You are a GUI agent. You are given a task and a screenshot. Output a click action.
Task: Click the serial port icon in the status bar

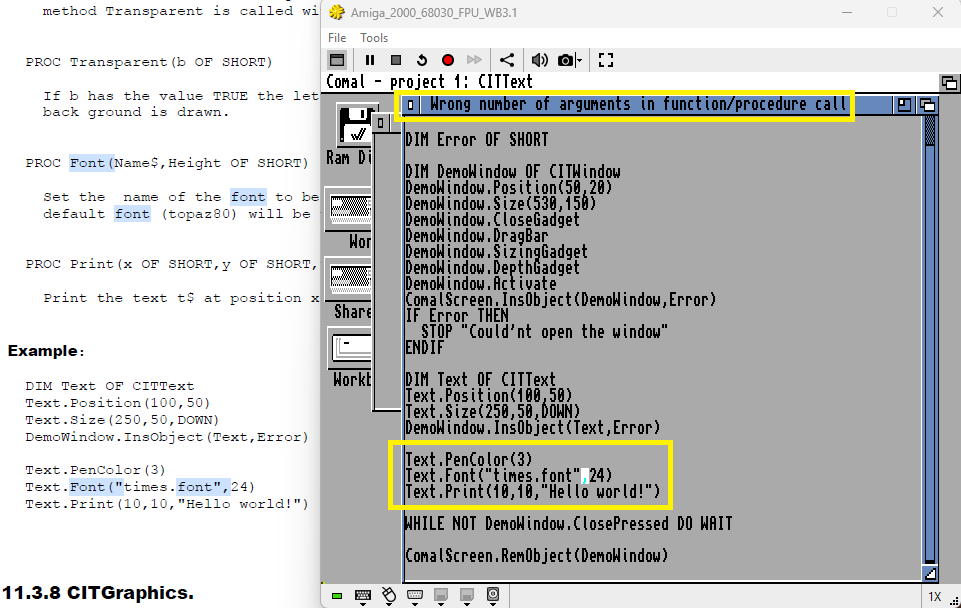point(415,596)
